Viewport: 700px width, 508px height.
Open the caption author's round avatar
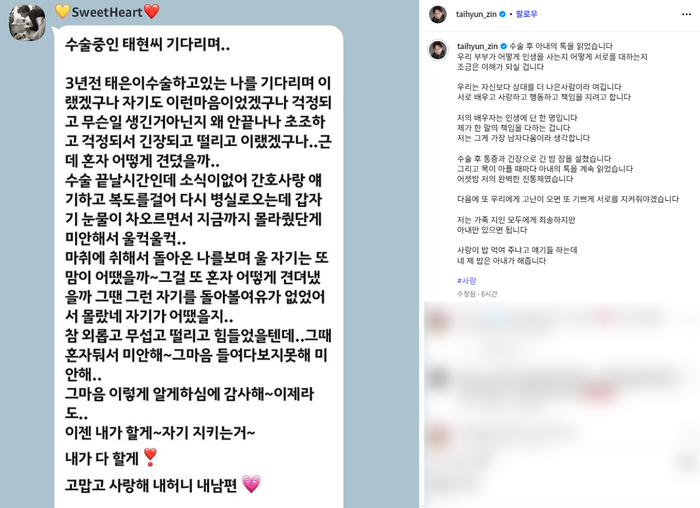click(438, 50)
